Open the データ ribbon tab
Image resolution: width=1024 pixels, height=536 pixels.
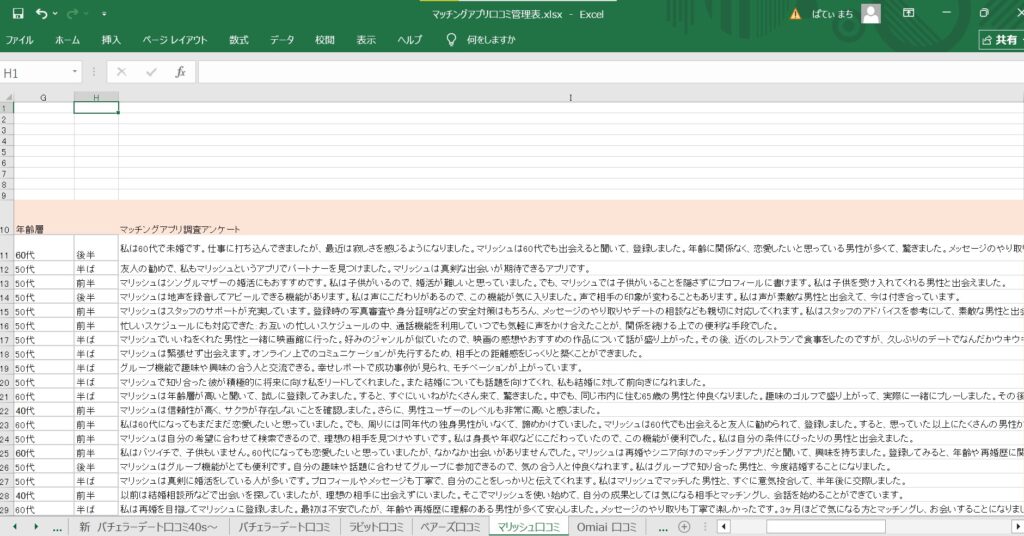[x=282, y=40]
